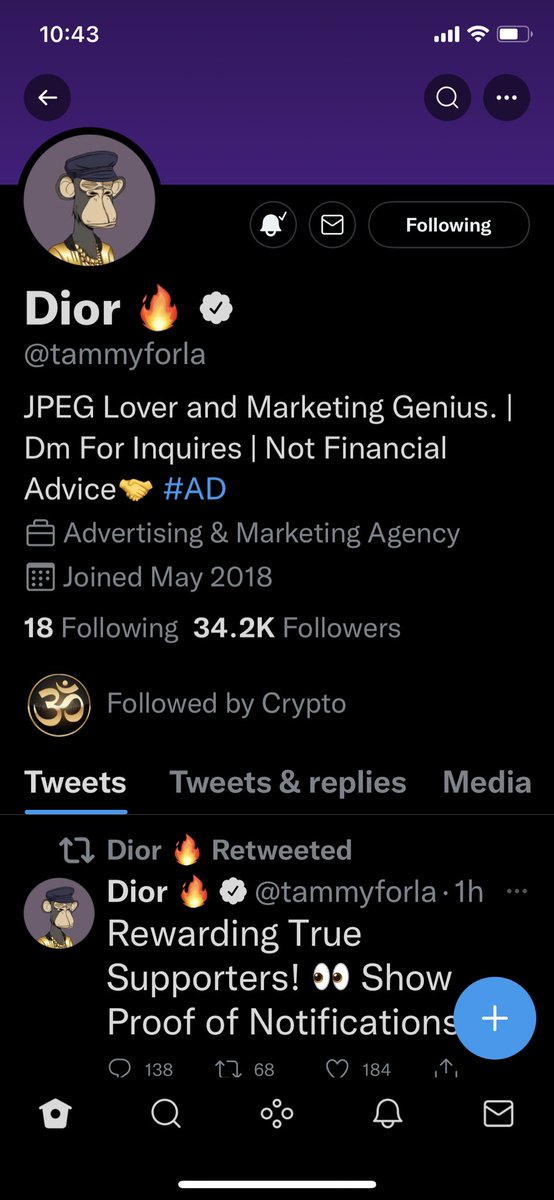View the 34.2K Followers list

(297, 628)
